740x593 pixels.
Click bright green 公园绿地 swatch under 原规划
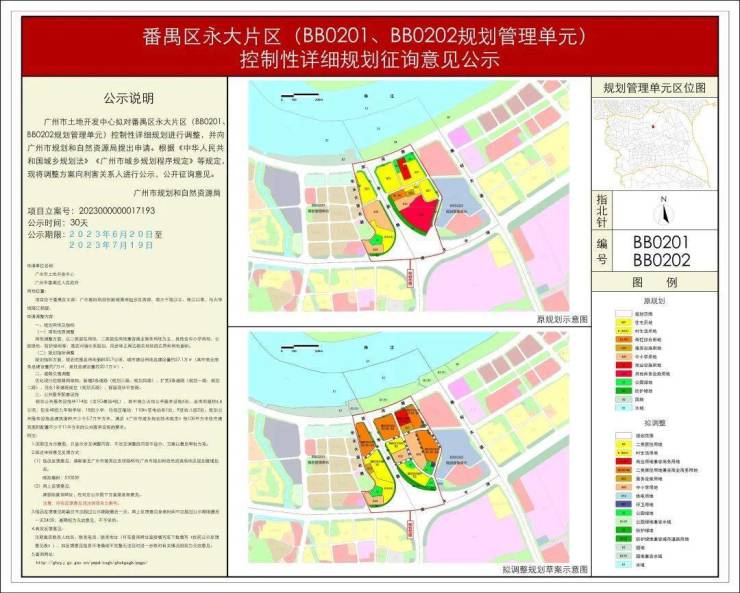623,382
